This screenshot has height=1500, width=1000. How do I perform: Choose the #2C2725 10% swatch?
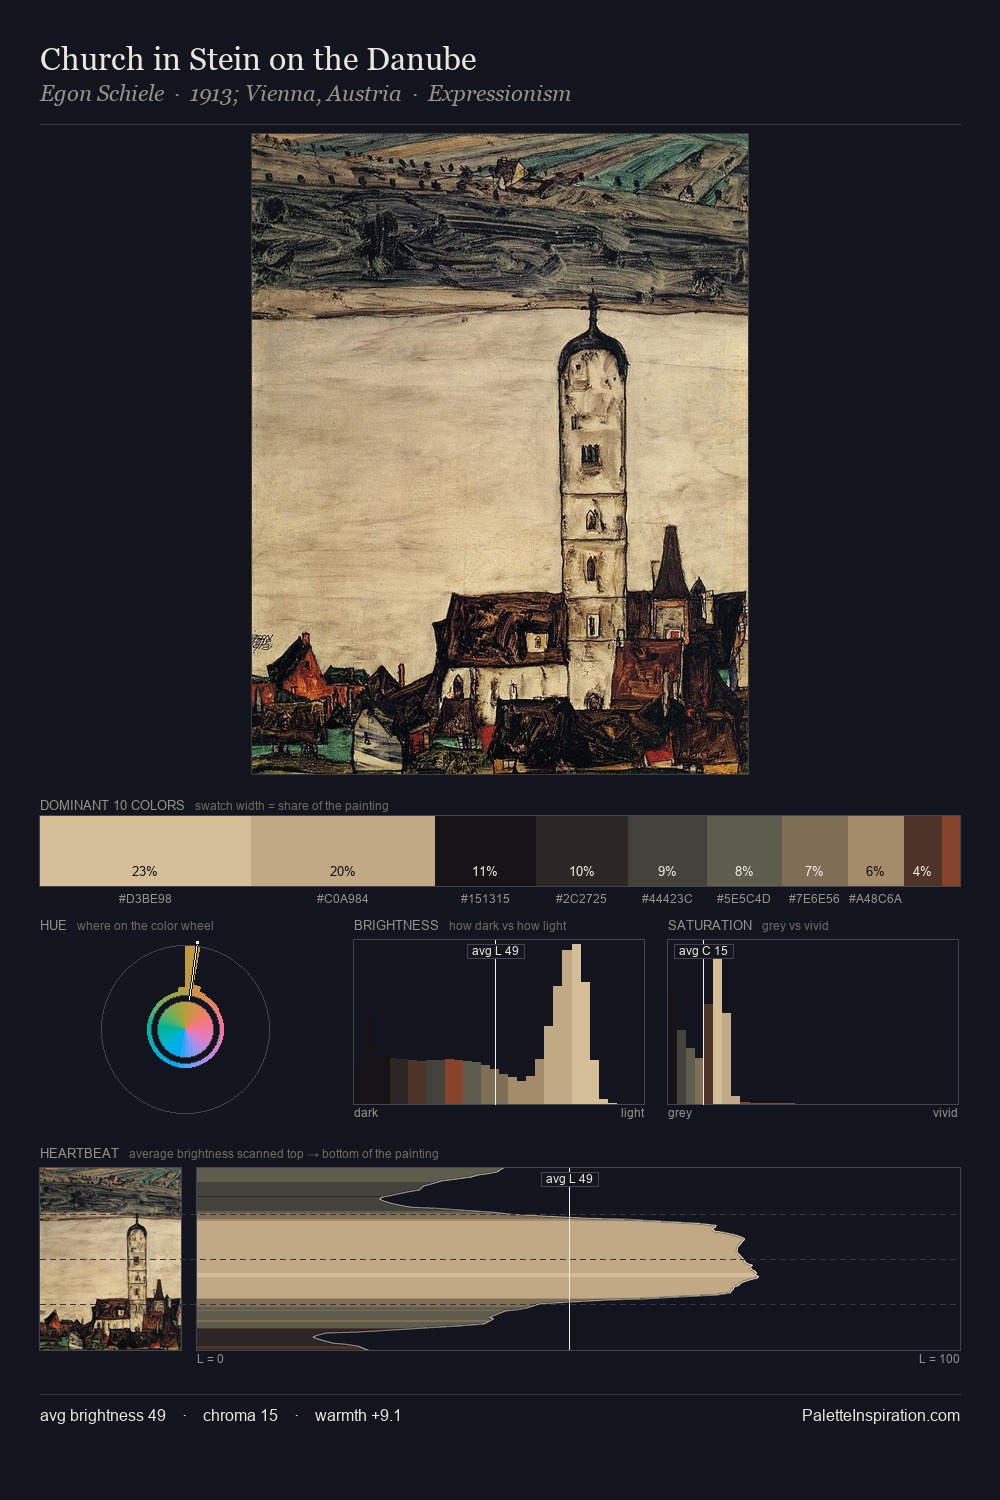click(582, 851)
